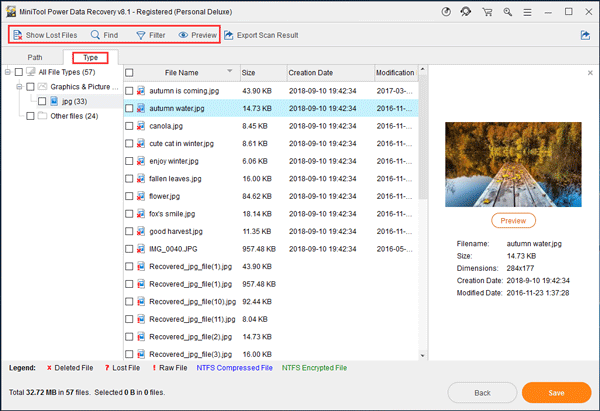Viewport: 600px width, 411px height.
Task: Click the File Name column sort arrow
Action: [231, 72]
